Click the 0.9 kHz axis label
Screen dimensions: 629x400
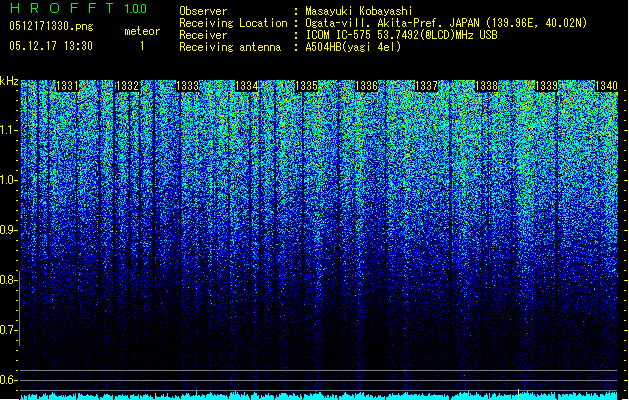click(9, 230)
